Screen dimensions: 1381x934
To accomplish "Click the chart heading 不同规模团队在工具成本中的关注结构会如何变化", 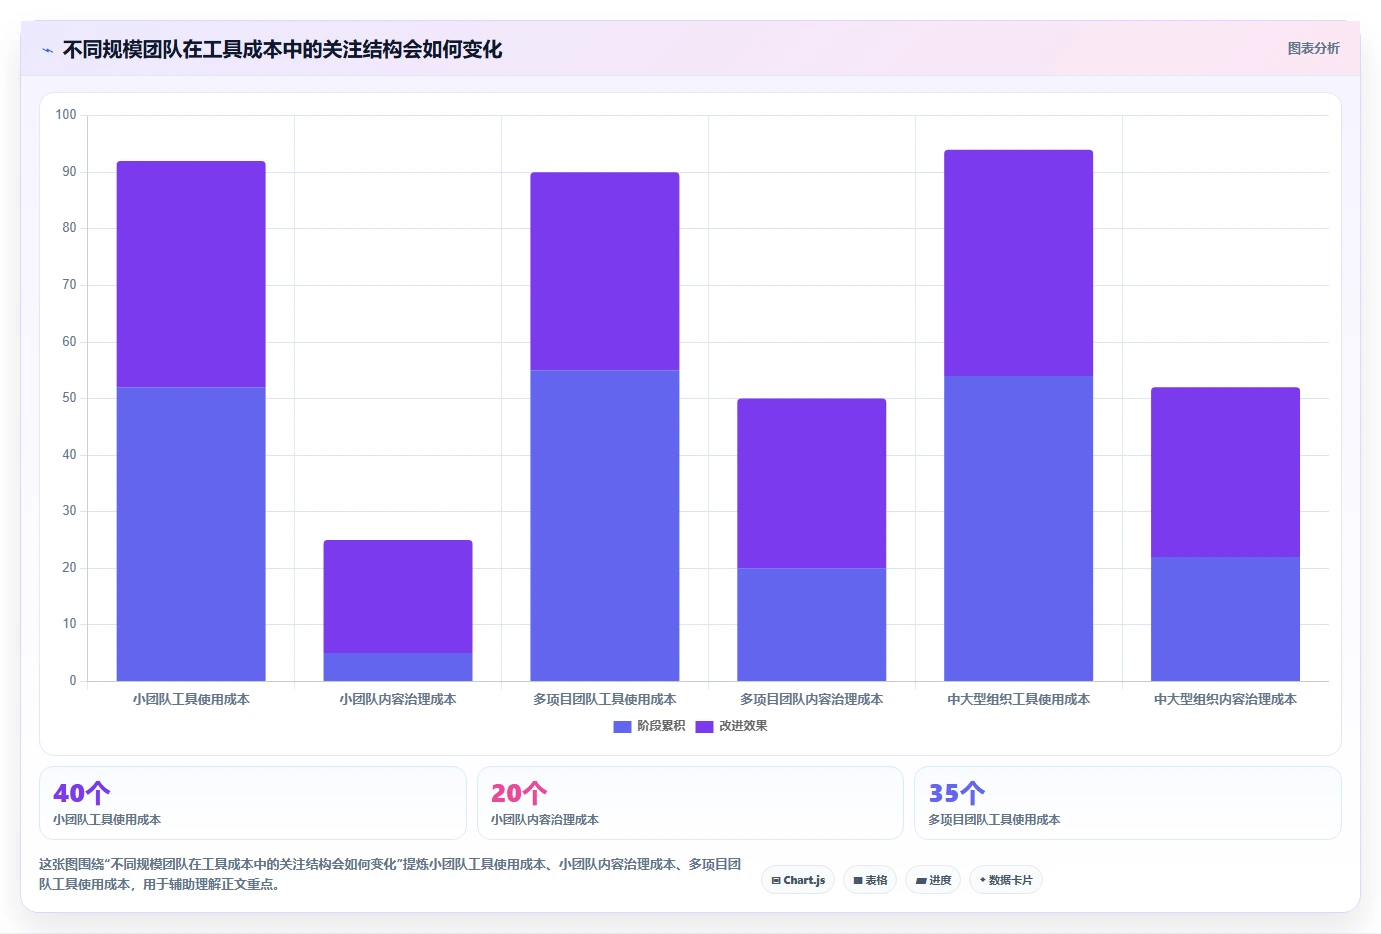I will pyautogui.click(x=282, y=50).
